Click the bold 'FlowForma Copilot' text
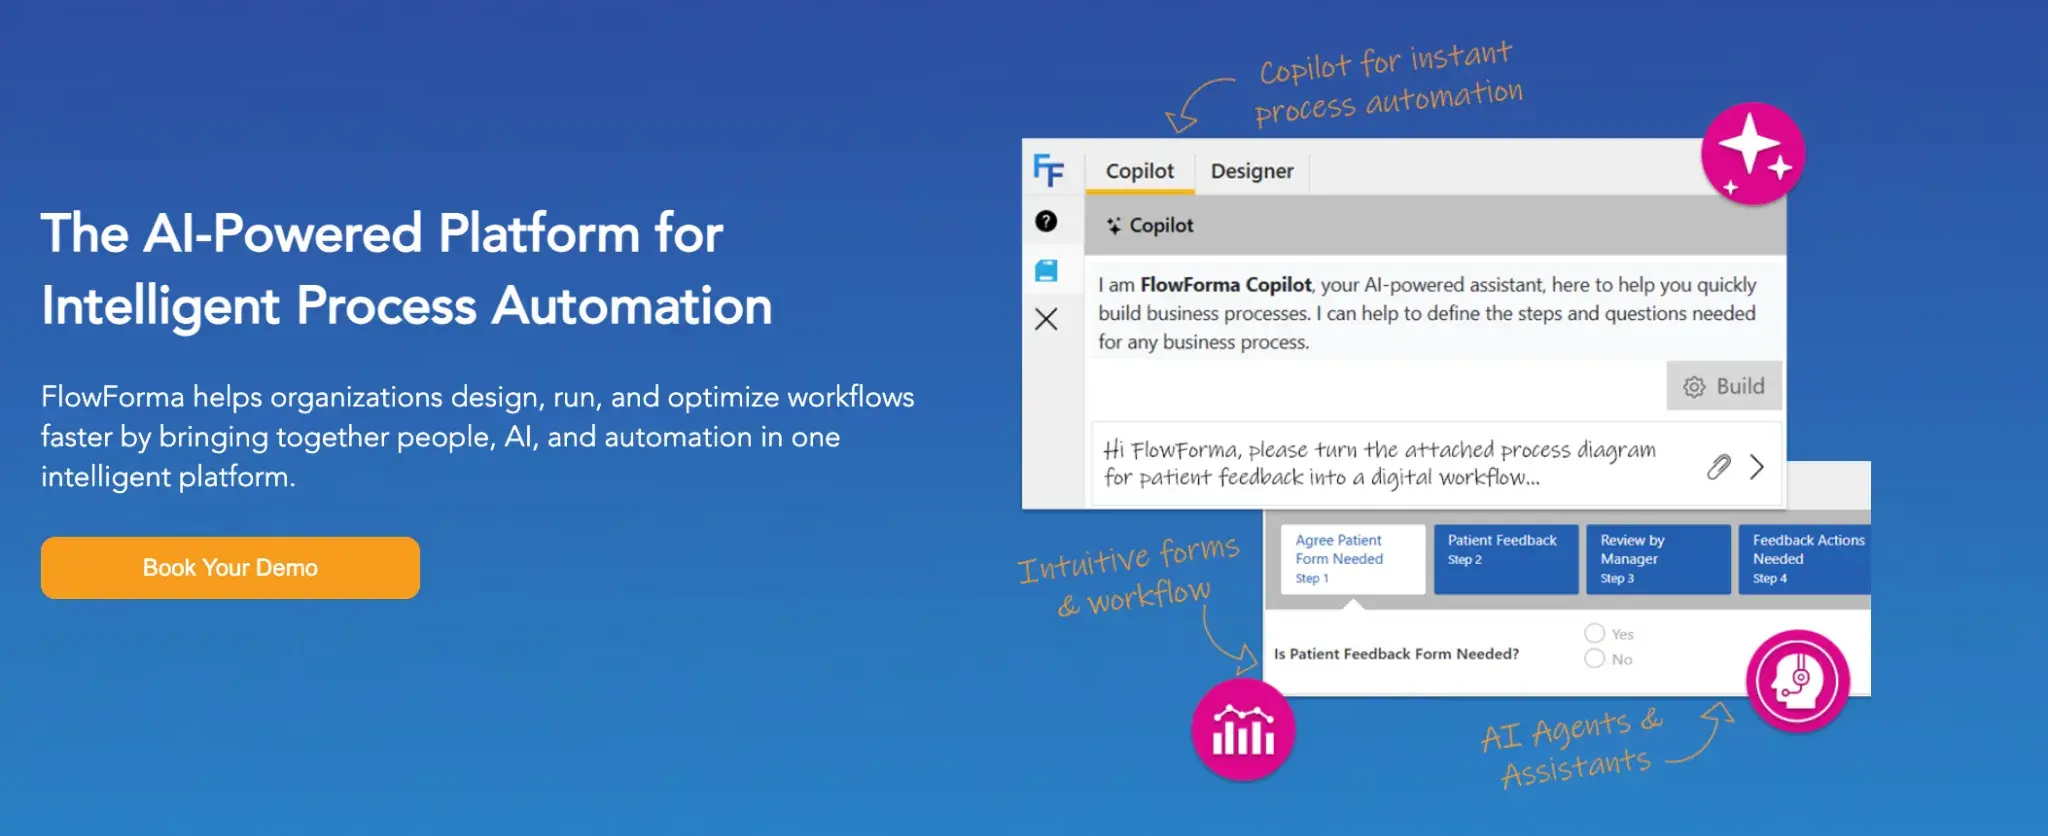The height and width of the screenshot is (836, 2048). [x=1226, y=285]
